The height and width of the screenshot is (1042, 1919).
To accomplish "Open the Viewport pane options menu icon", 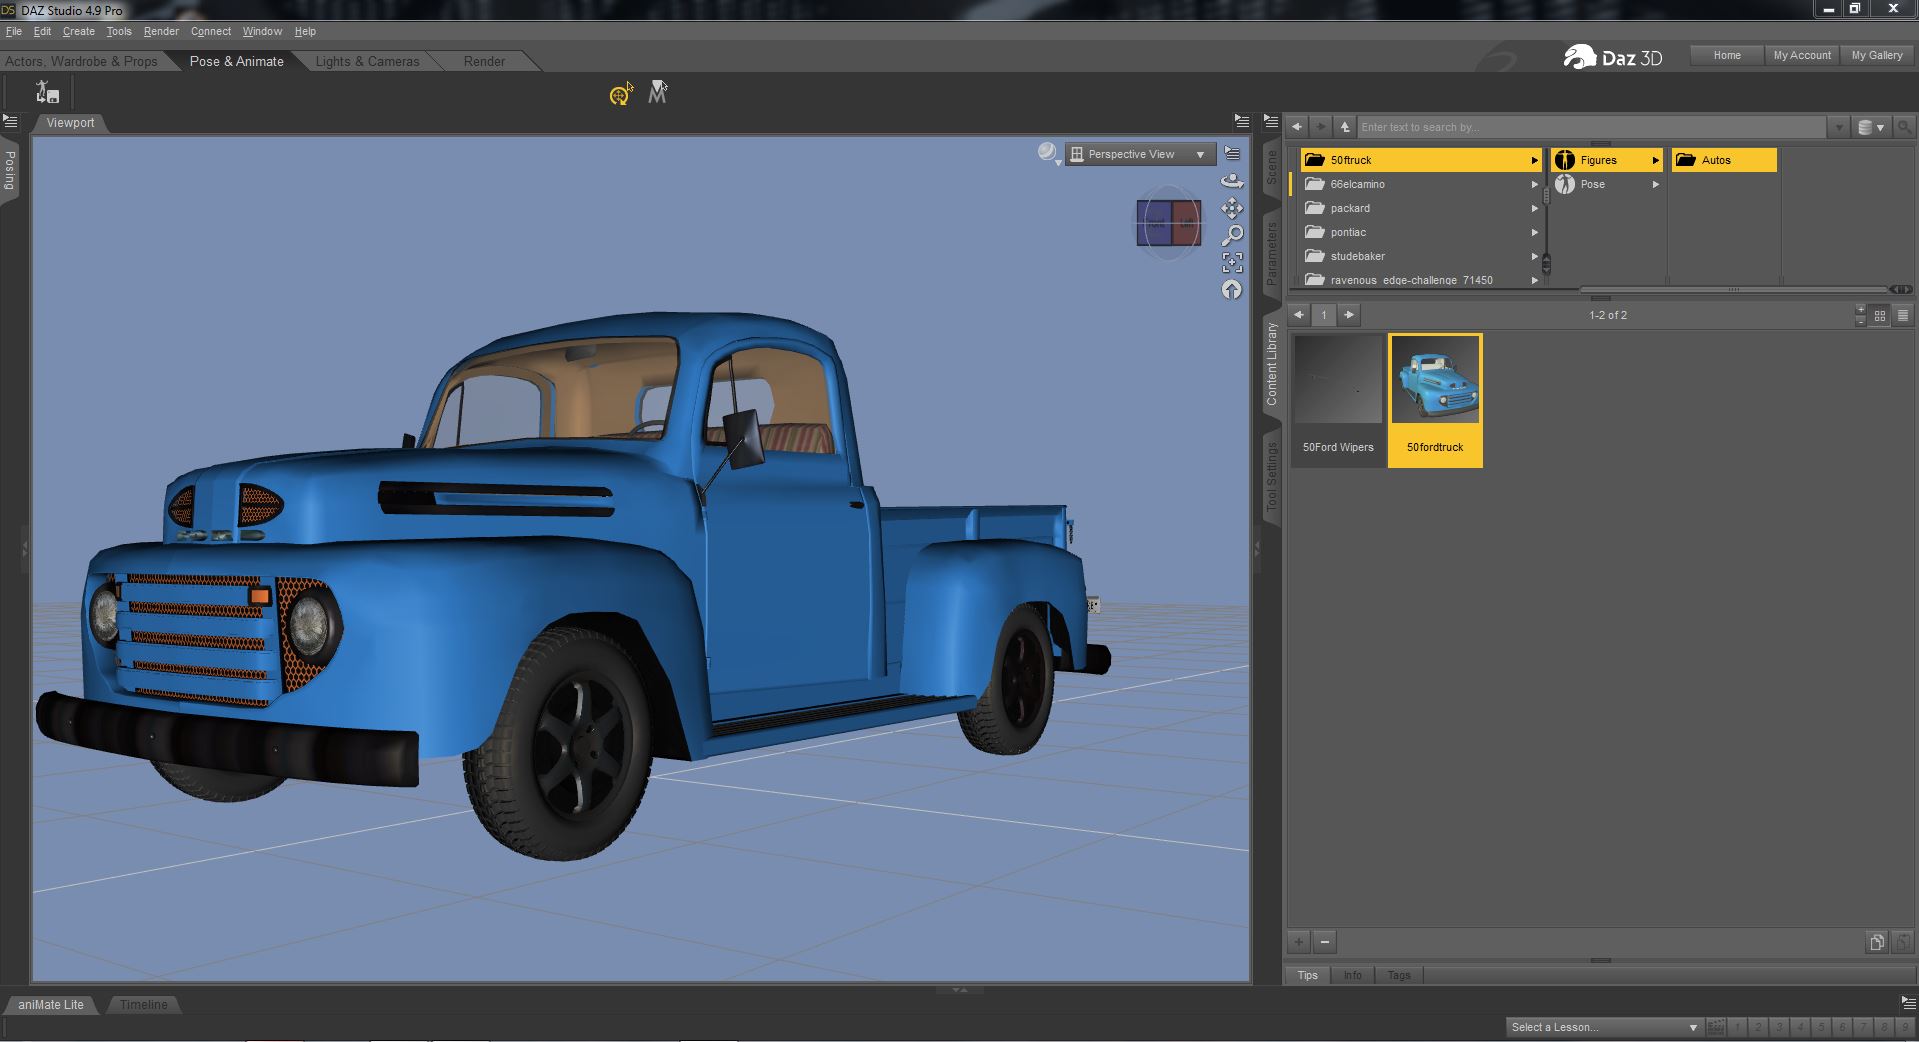I will 1241,121.
